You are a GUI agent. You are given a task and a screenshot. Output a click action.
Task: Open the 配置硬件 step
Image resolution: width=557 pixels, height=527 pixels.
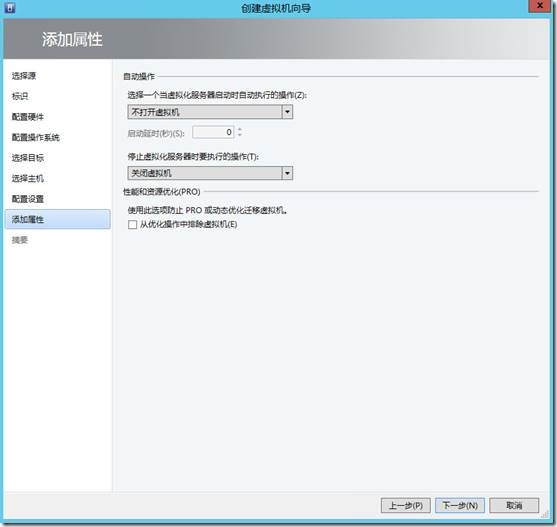(28, 117)
